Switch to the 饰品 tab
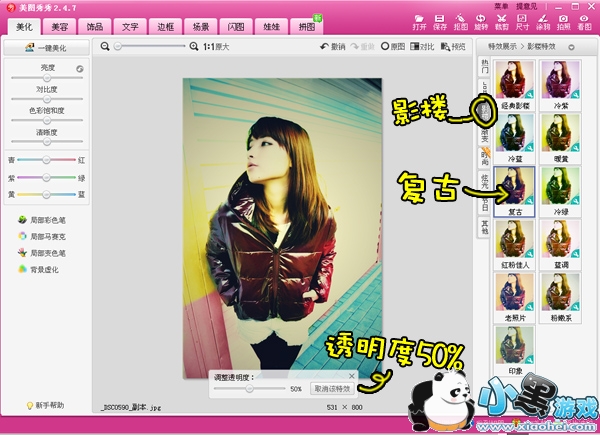Viewport: 600px width, 435px height. point(95,26)
